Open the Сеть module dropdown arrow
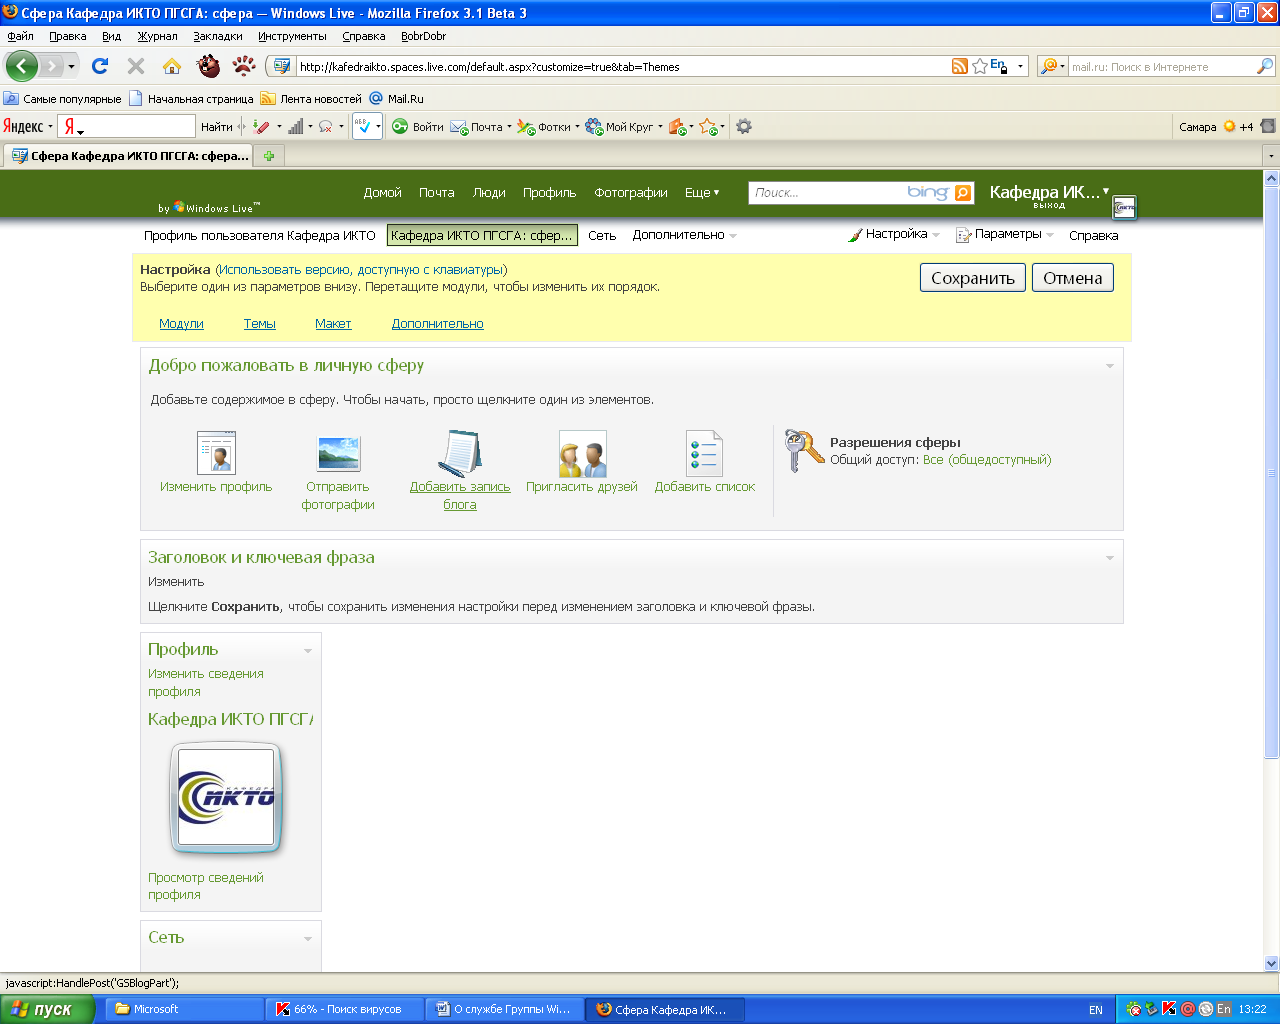Viewport: 1280px width, 1024px height. click(x=308, y=939)
